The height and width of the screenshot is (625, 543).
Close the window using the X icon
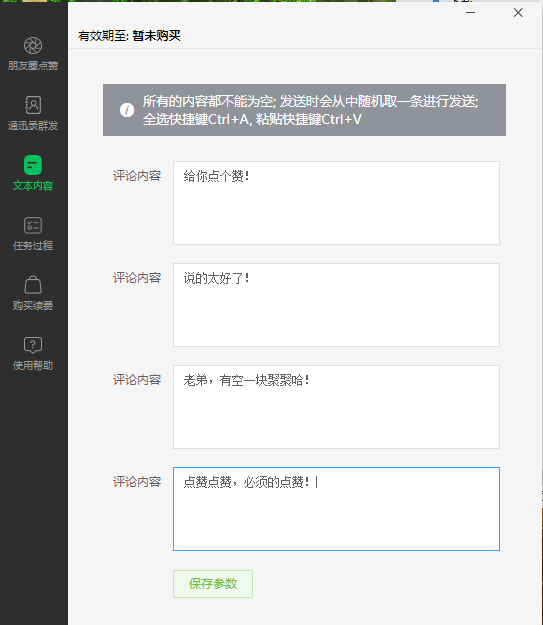pyautogui.click(x=518, y=13)
